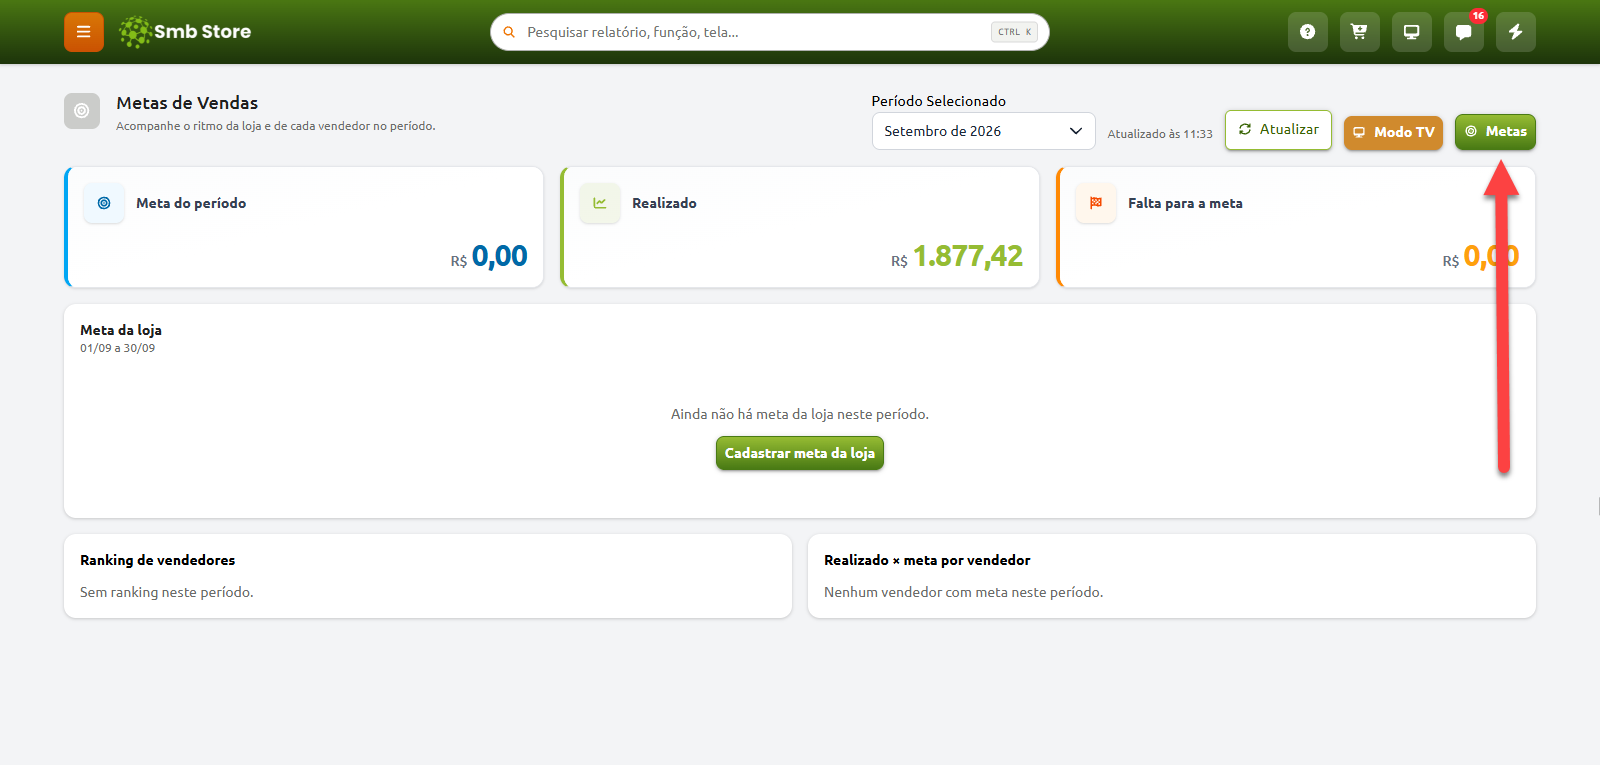Screen dimensions: 1600x765
Task: Open the Setembro de 2026 period dropdown
Action: click(983, 131)
